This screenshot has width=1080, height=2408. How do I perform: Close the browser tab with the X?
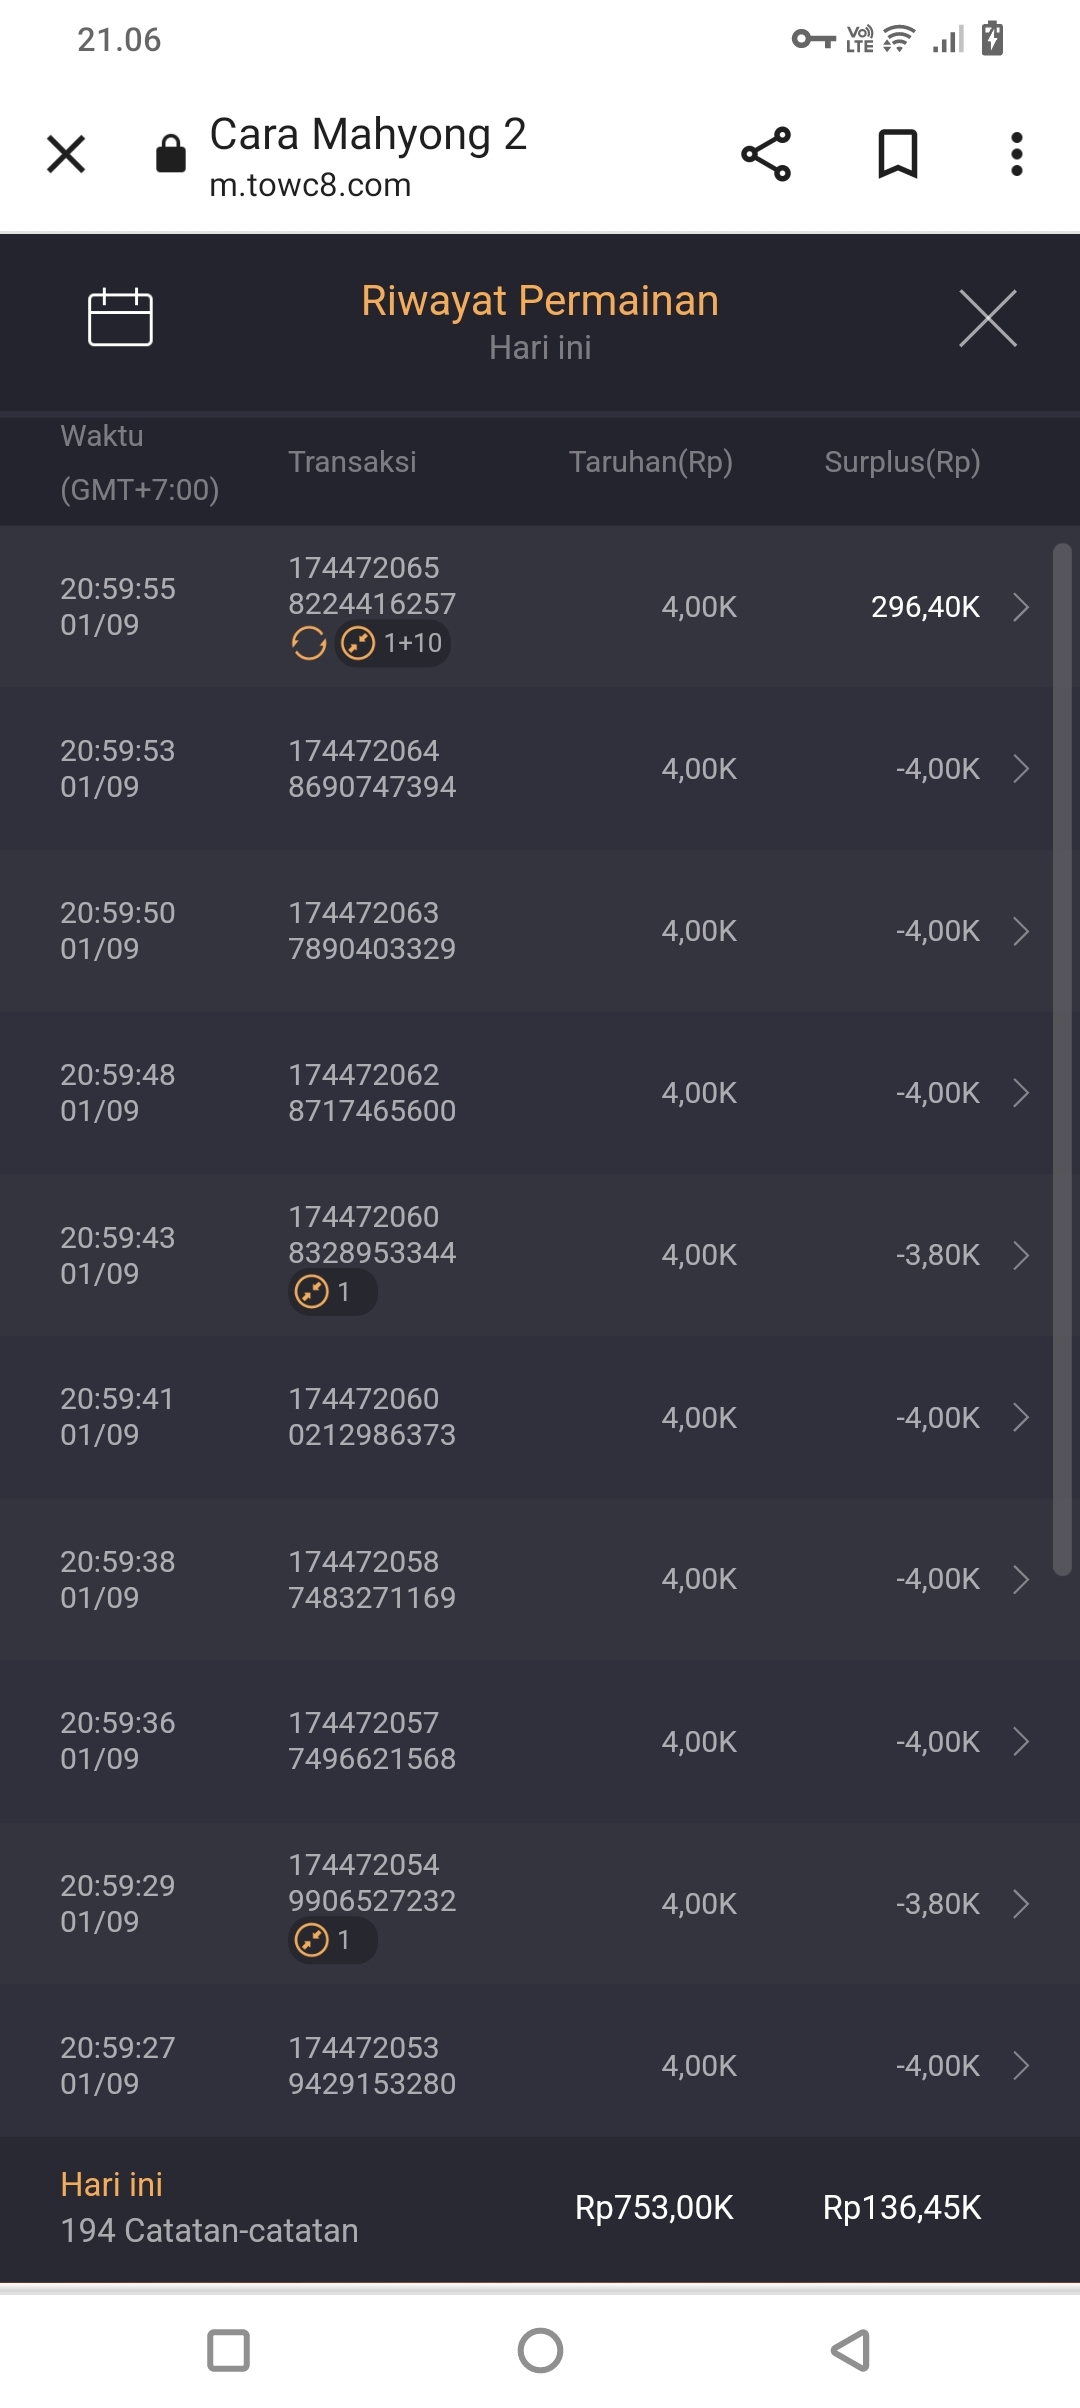(x=66, y=154)
